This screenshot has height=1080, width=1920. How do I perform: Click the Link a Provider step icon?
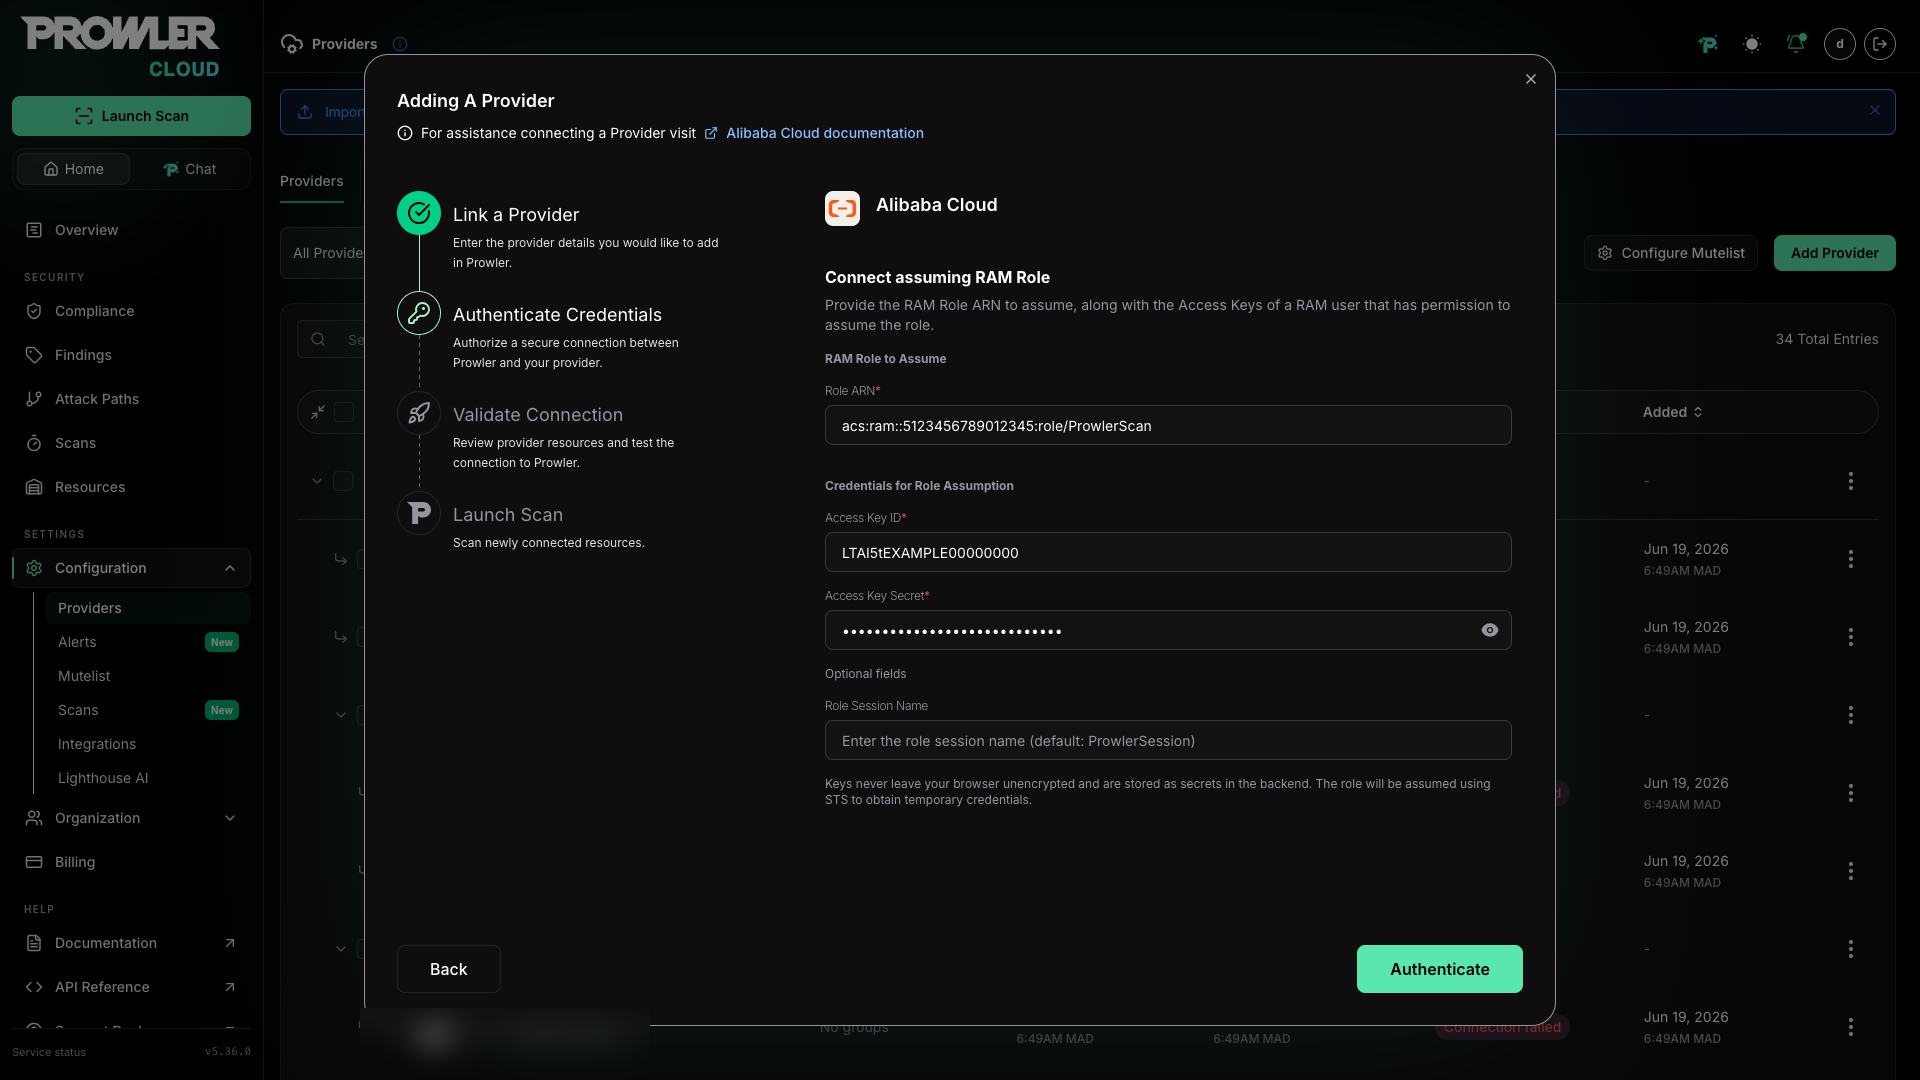(419, 213)
